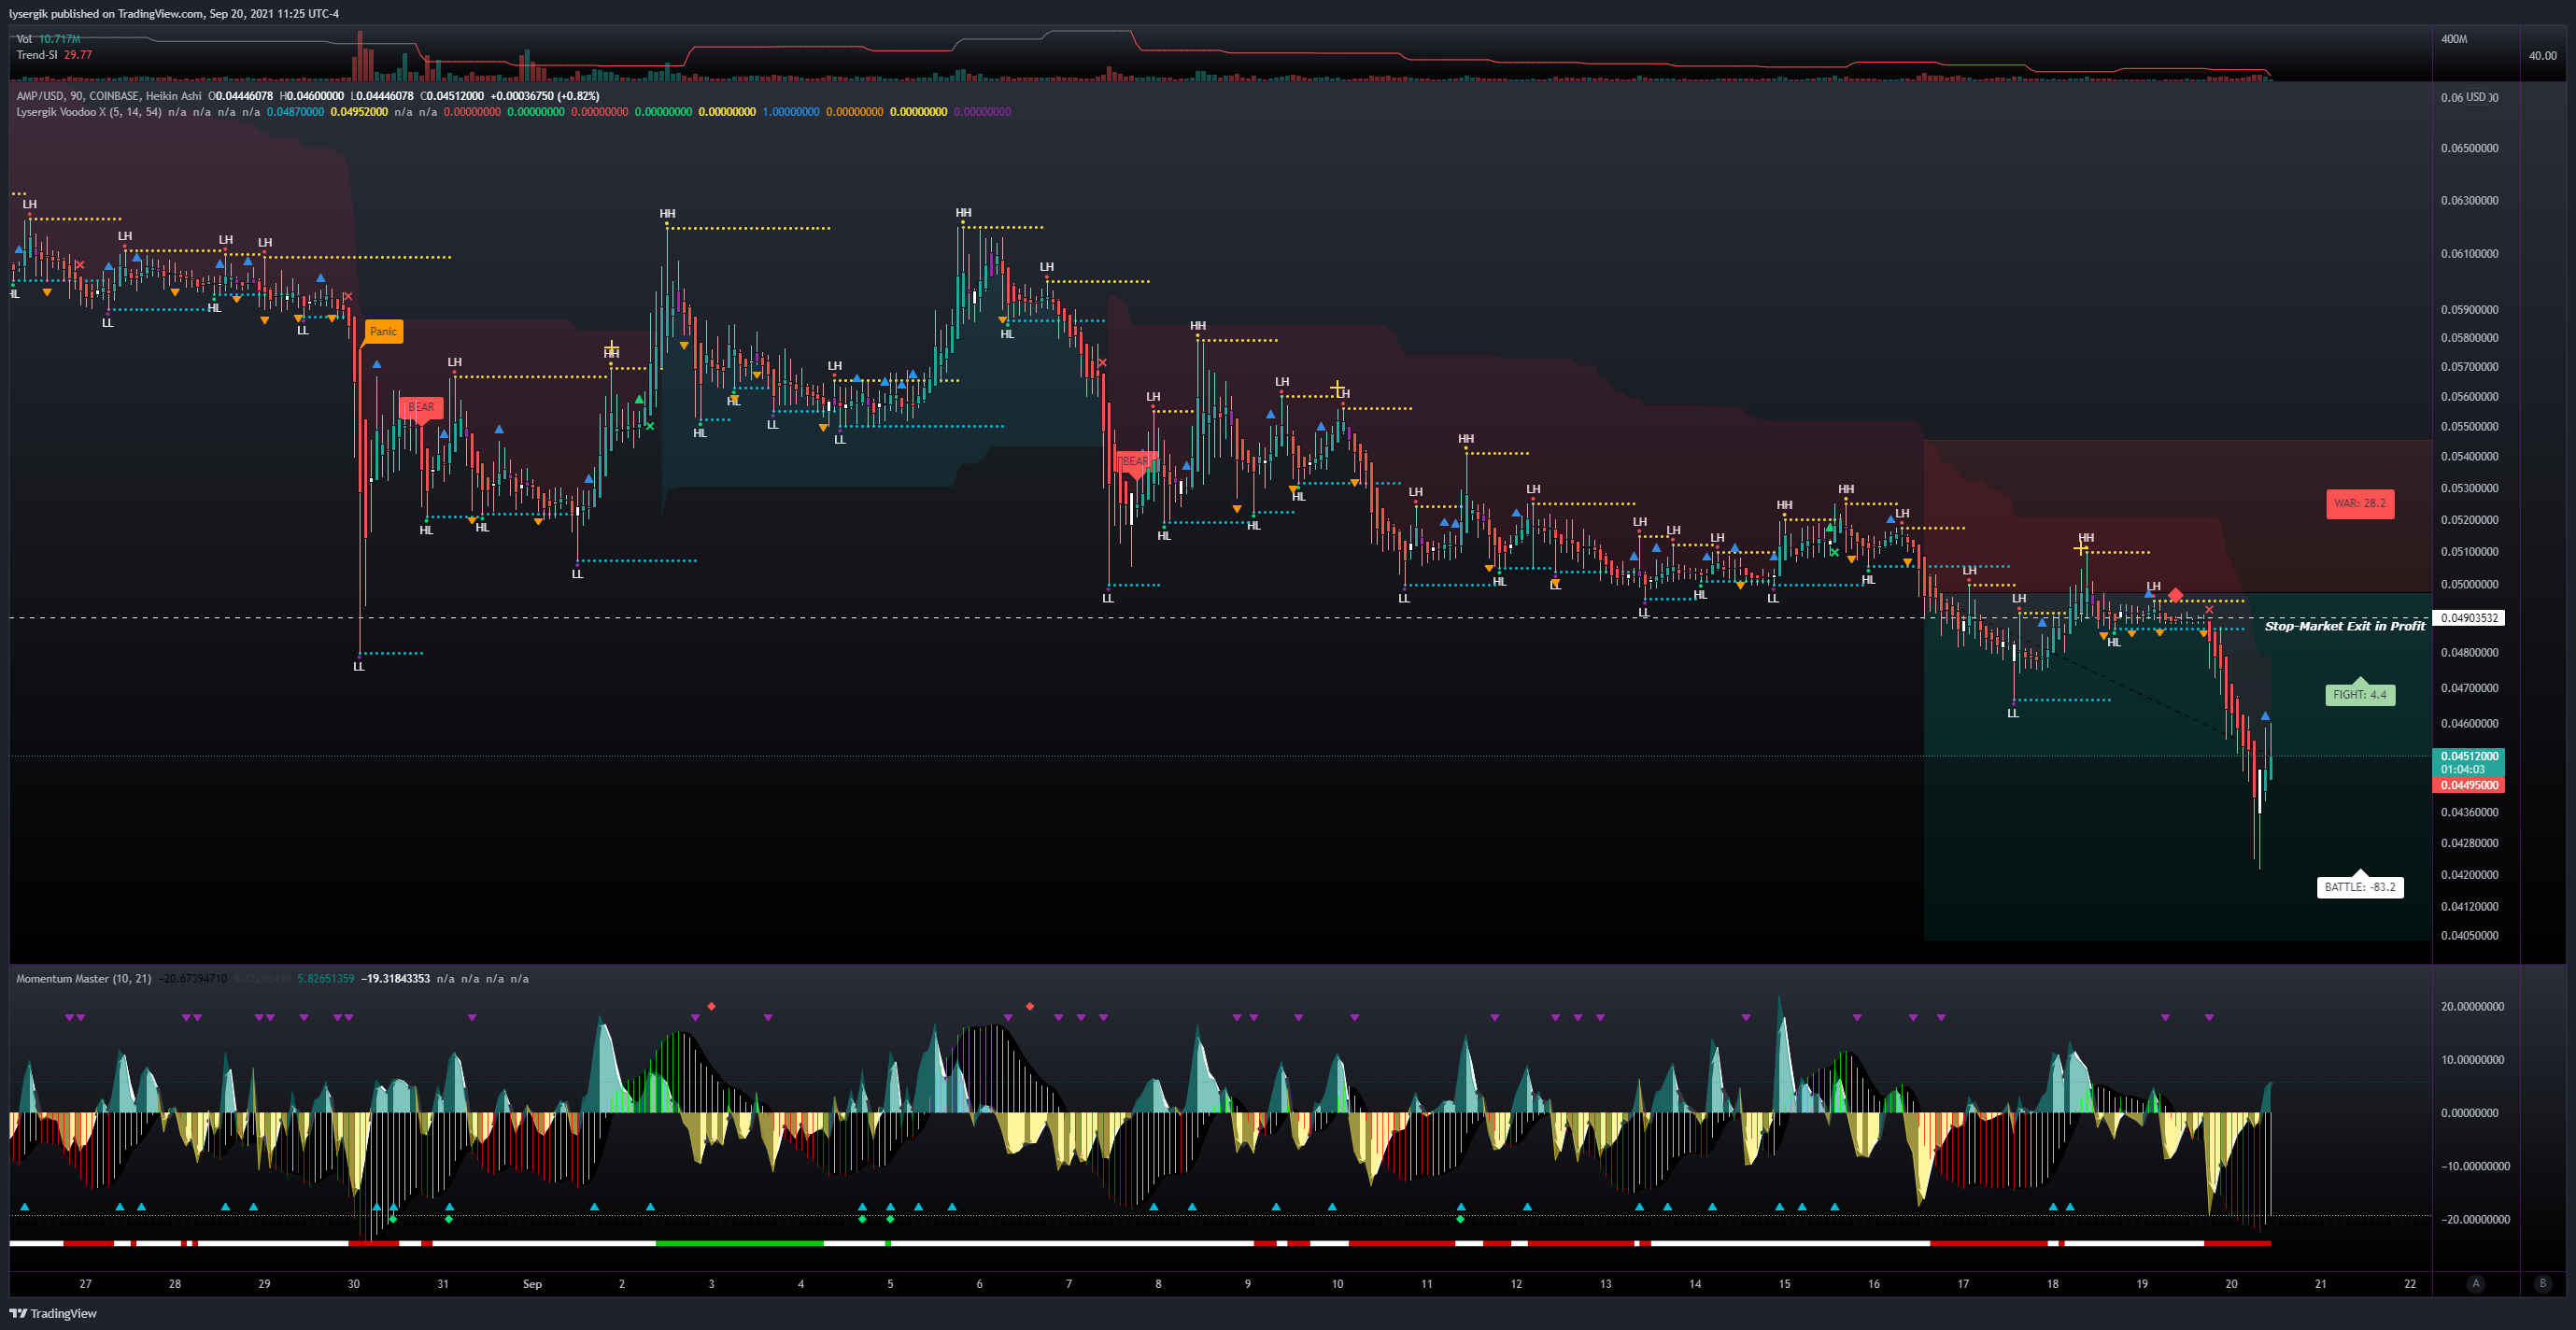Click the HH label above the Sep 6 high
Image resolution: width=2576 pixels, height=1330 pixels.
(963, 212)
